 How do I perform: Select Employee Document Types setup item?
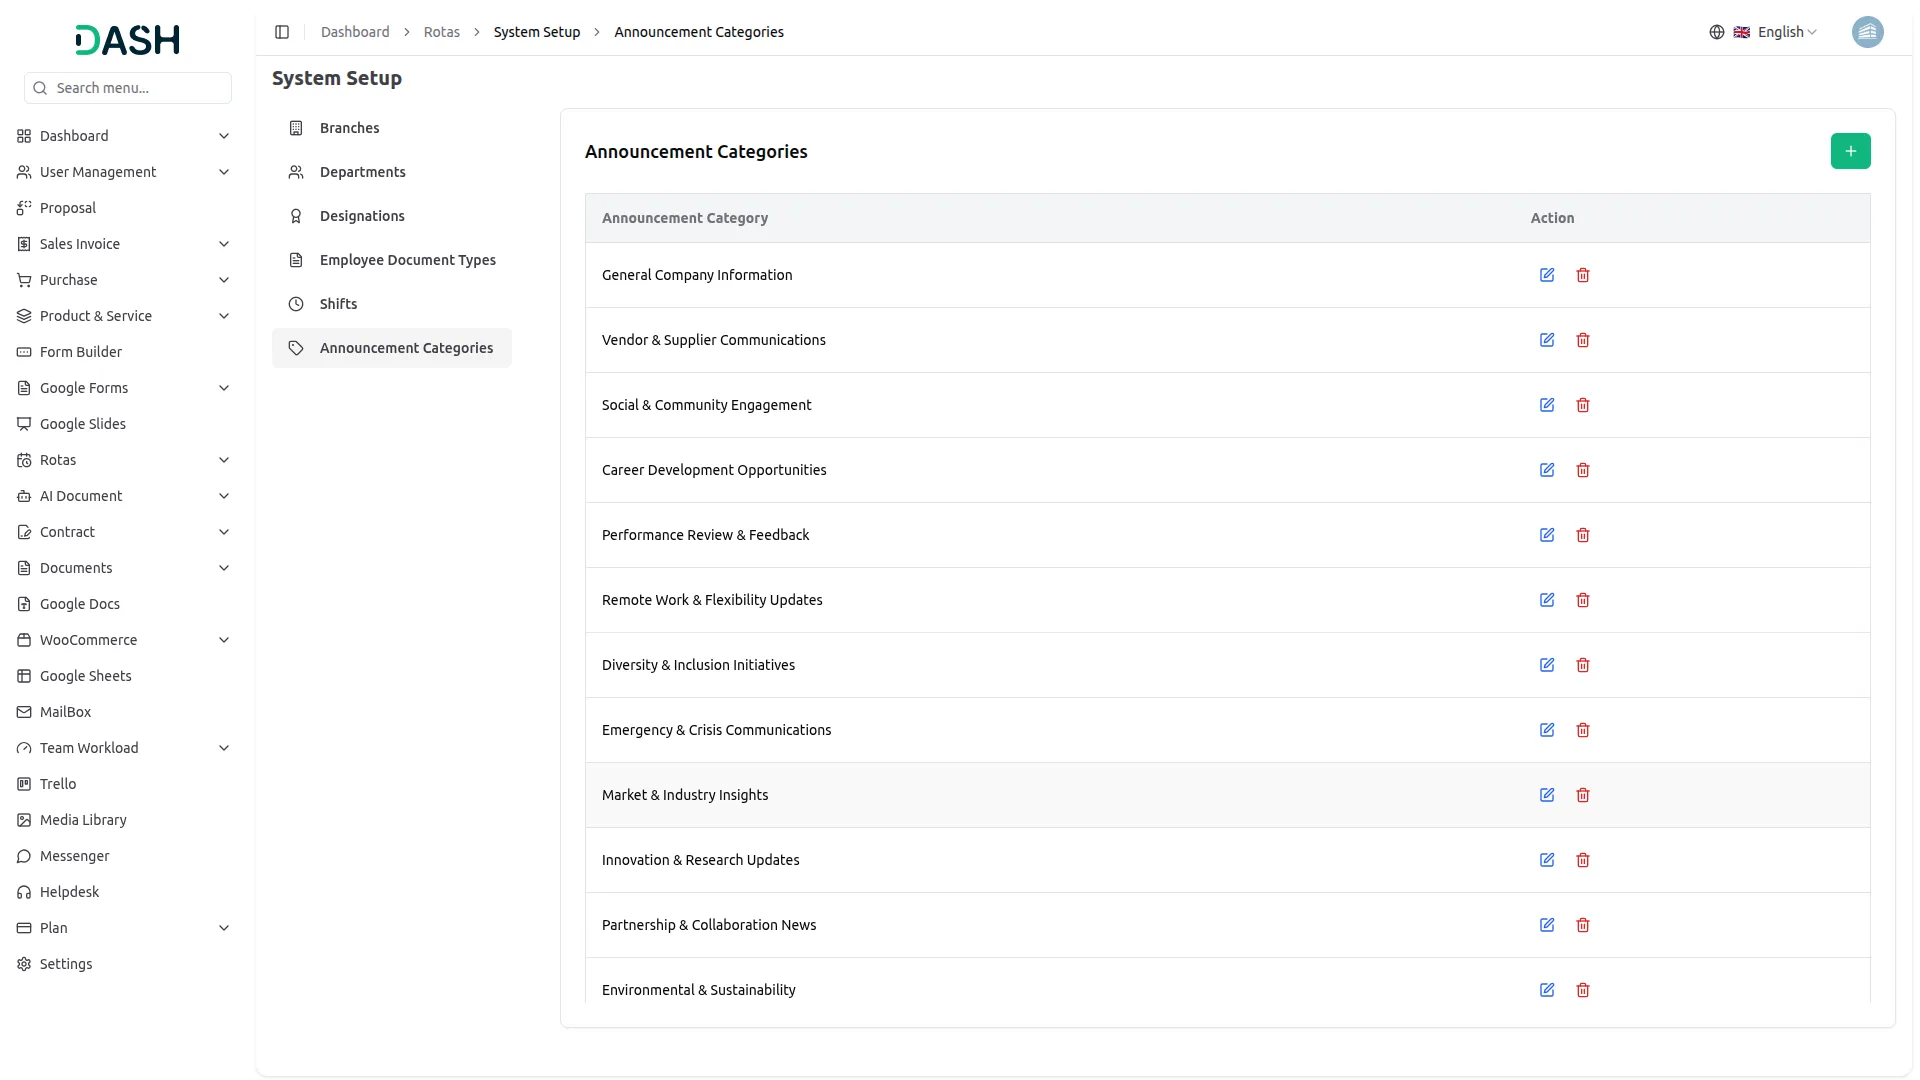407,260
